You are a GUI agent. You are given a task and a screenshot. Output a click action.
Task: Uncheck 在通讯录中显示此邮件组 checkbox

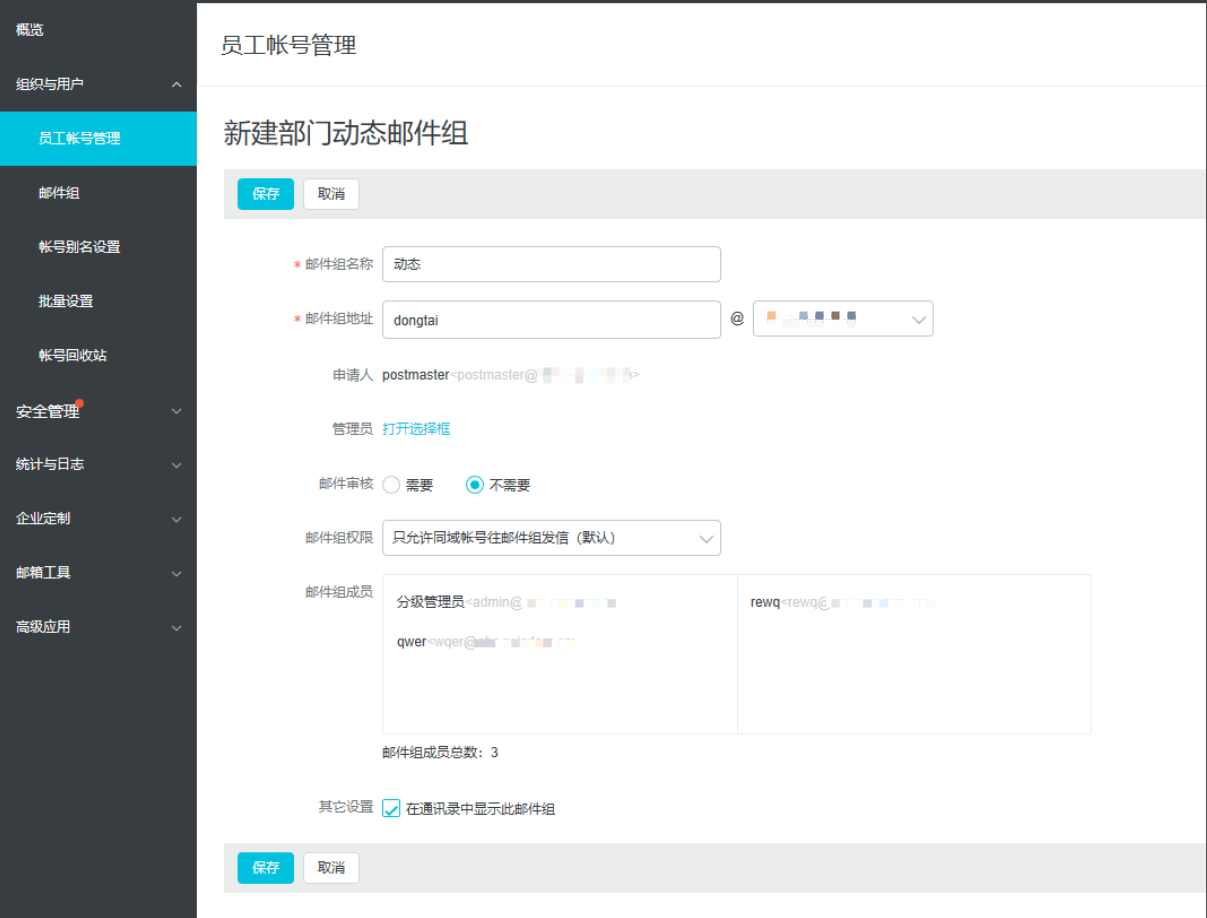pyautogui.click(x=392, y=809)
